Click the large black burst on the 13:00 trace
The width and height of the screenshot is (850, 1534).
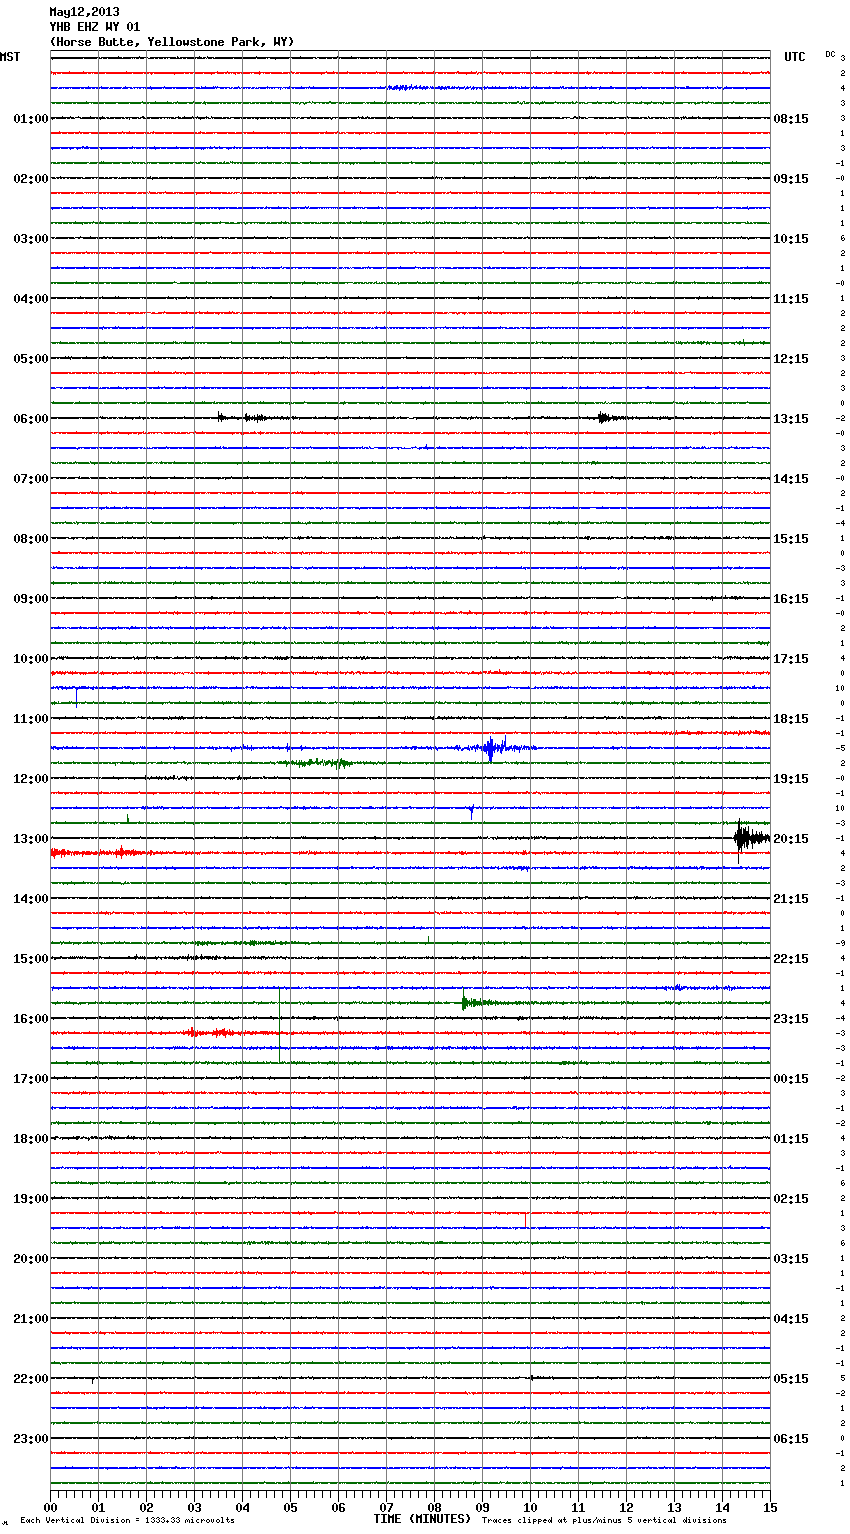click(750, 839)
